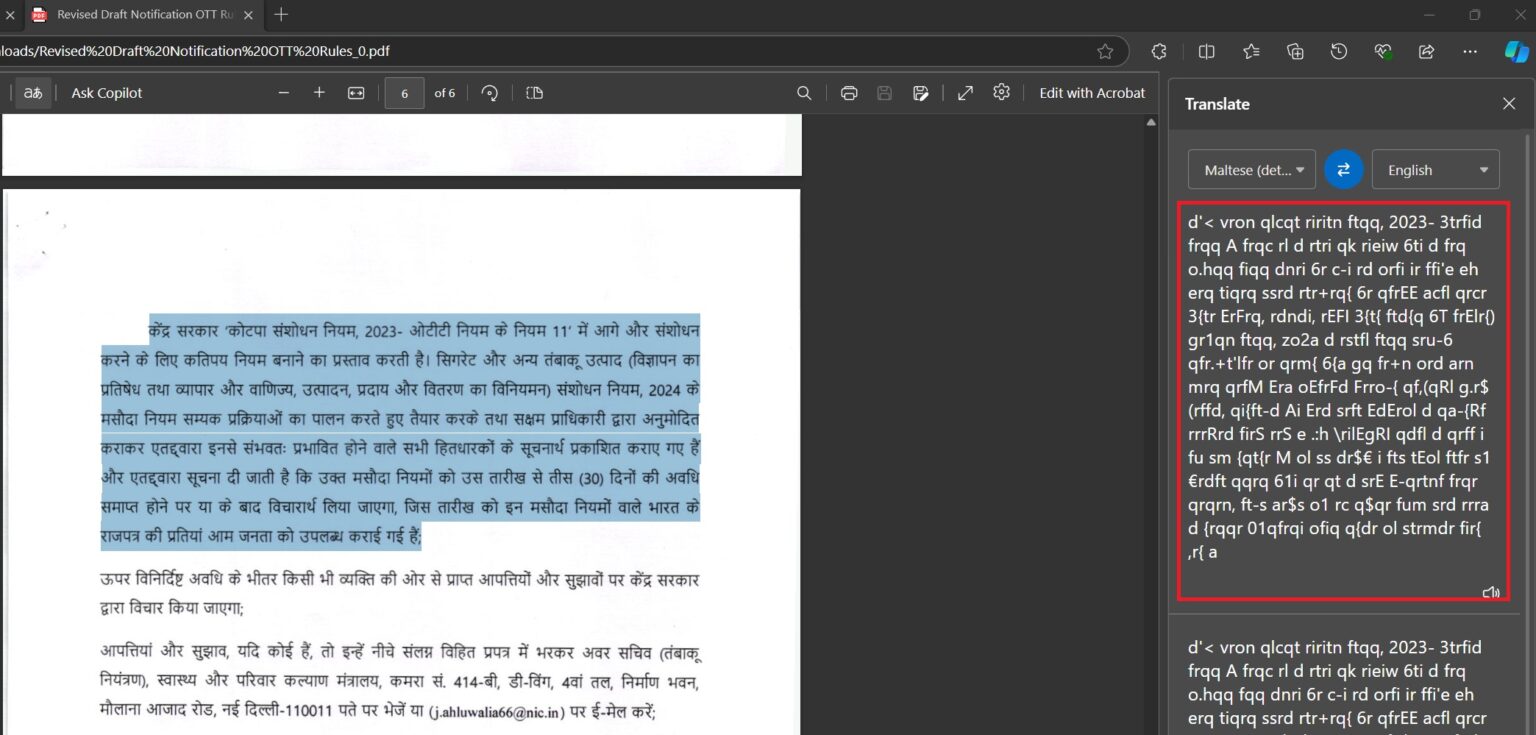Viewport: 1536px width, 735px height.
Task: Print the PDF document
Action: [849, 92]
